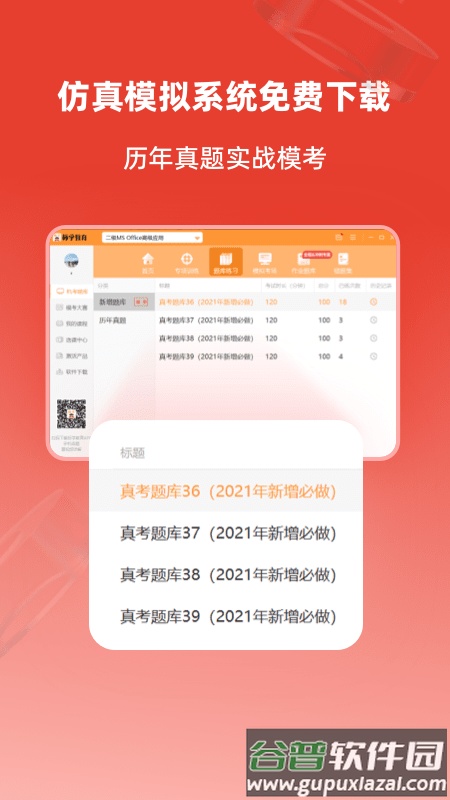Select 真考题库39 row in the app table

(276, 356)
